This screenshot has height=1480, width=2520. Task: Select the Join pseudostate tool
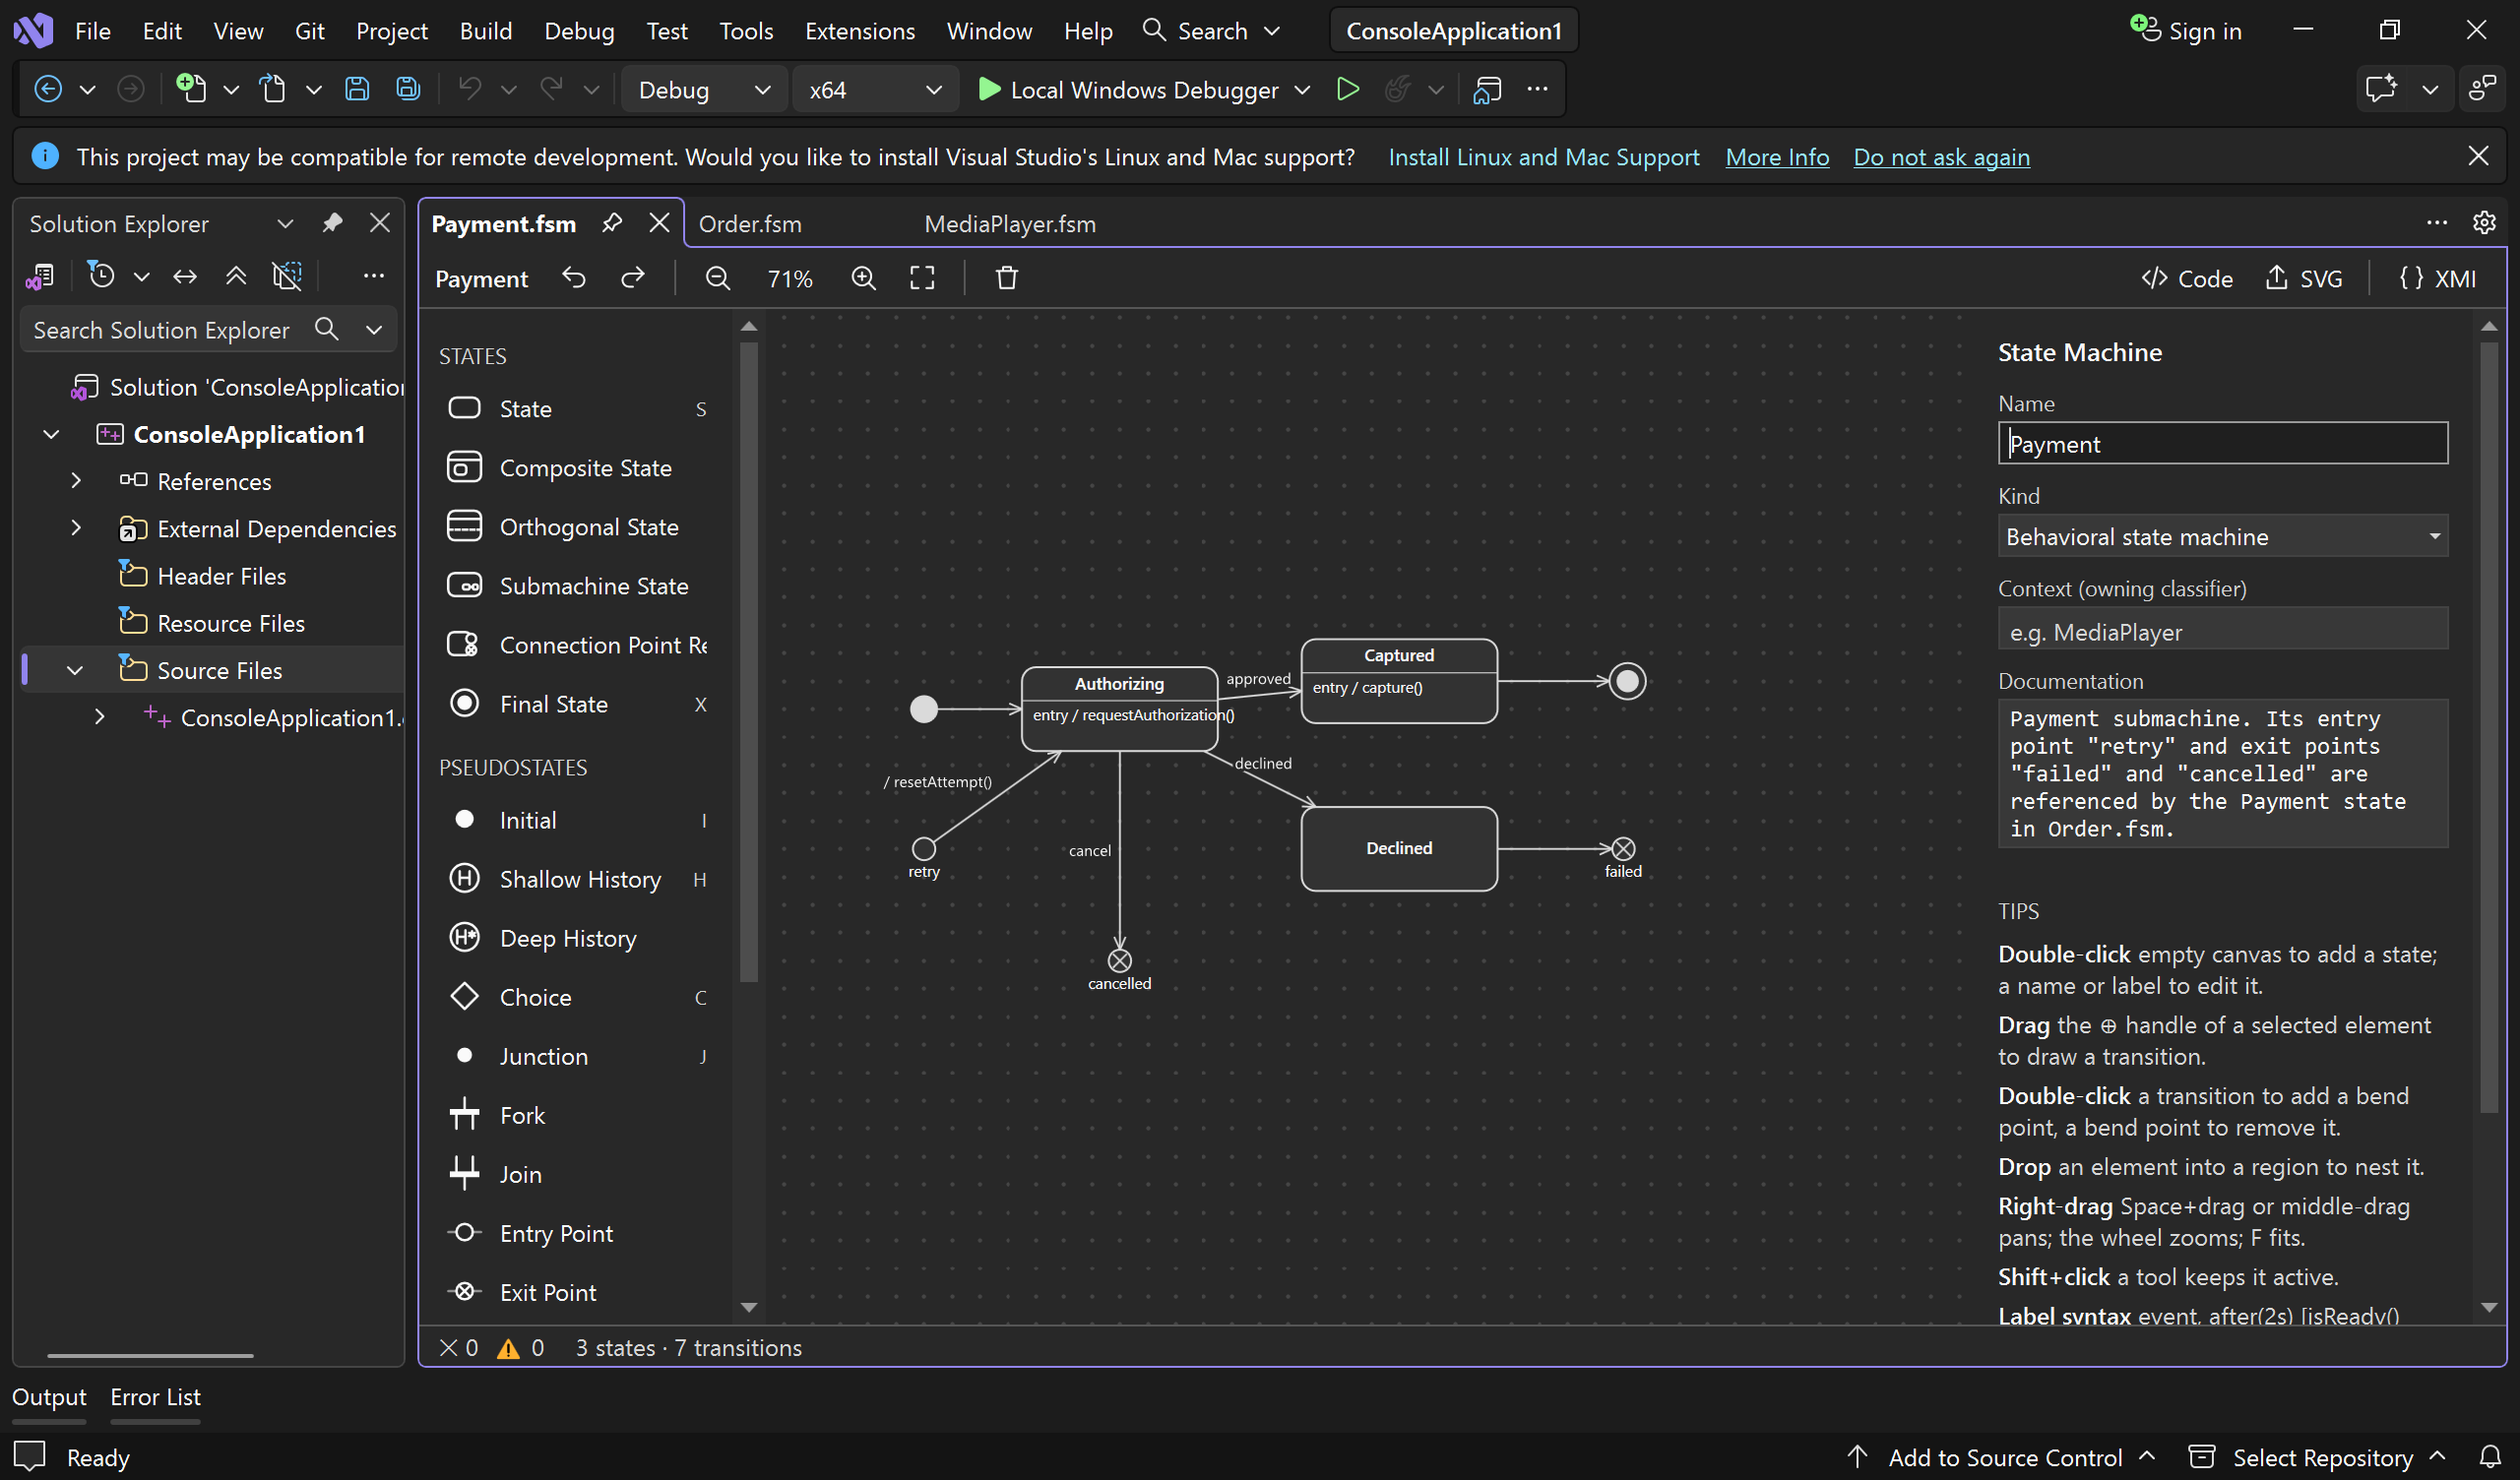click(577, 1174)
